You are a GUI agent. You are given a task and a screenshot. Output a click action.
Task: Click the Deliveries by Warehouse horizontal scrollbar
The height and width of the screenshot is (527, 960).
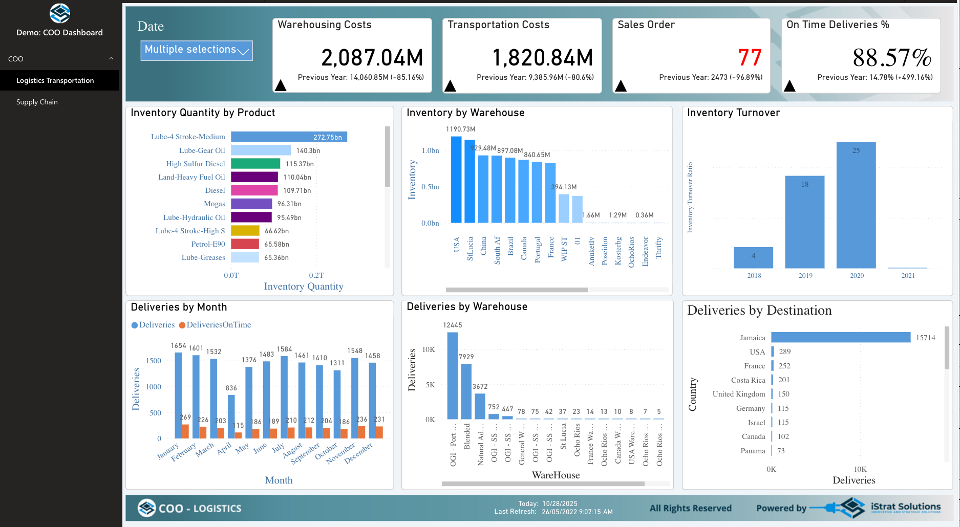pyautogui.click(x=543, y=484)
